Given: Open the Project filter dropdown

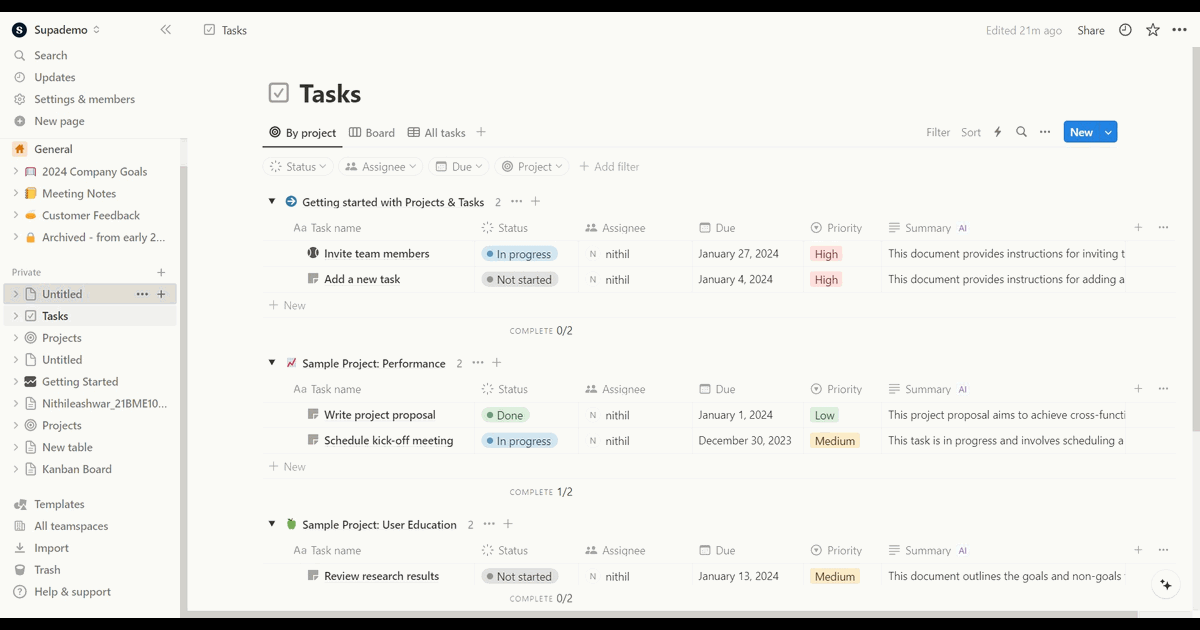Looking at the screenshot, I should (x=533, y=167).
